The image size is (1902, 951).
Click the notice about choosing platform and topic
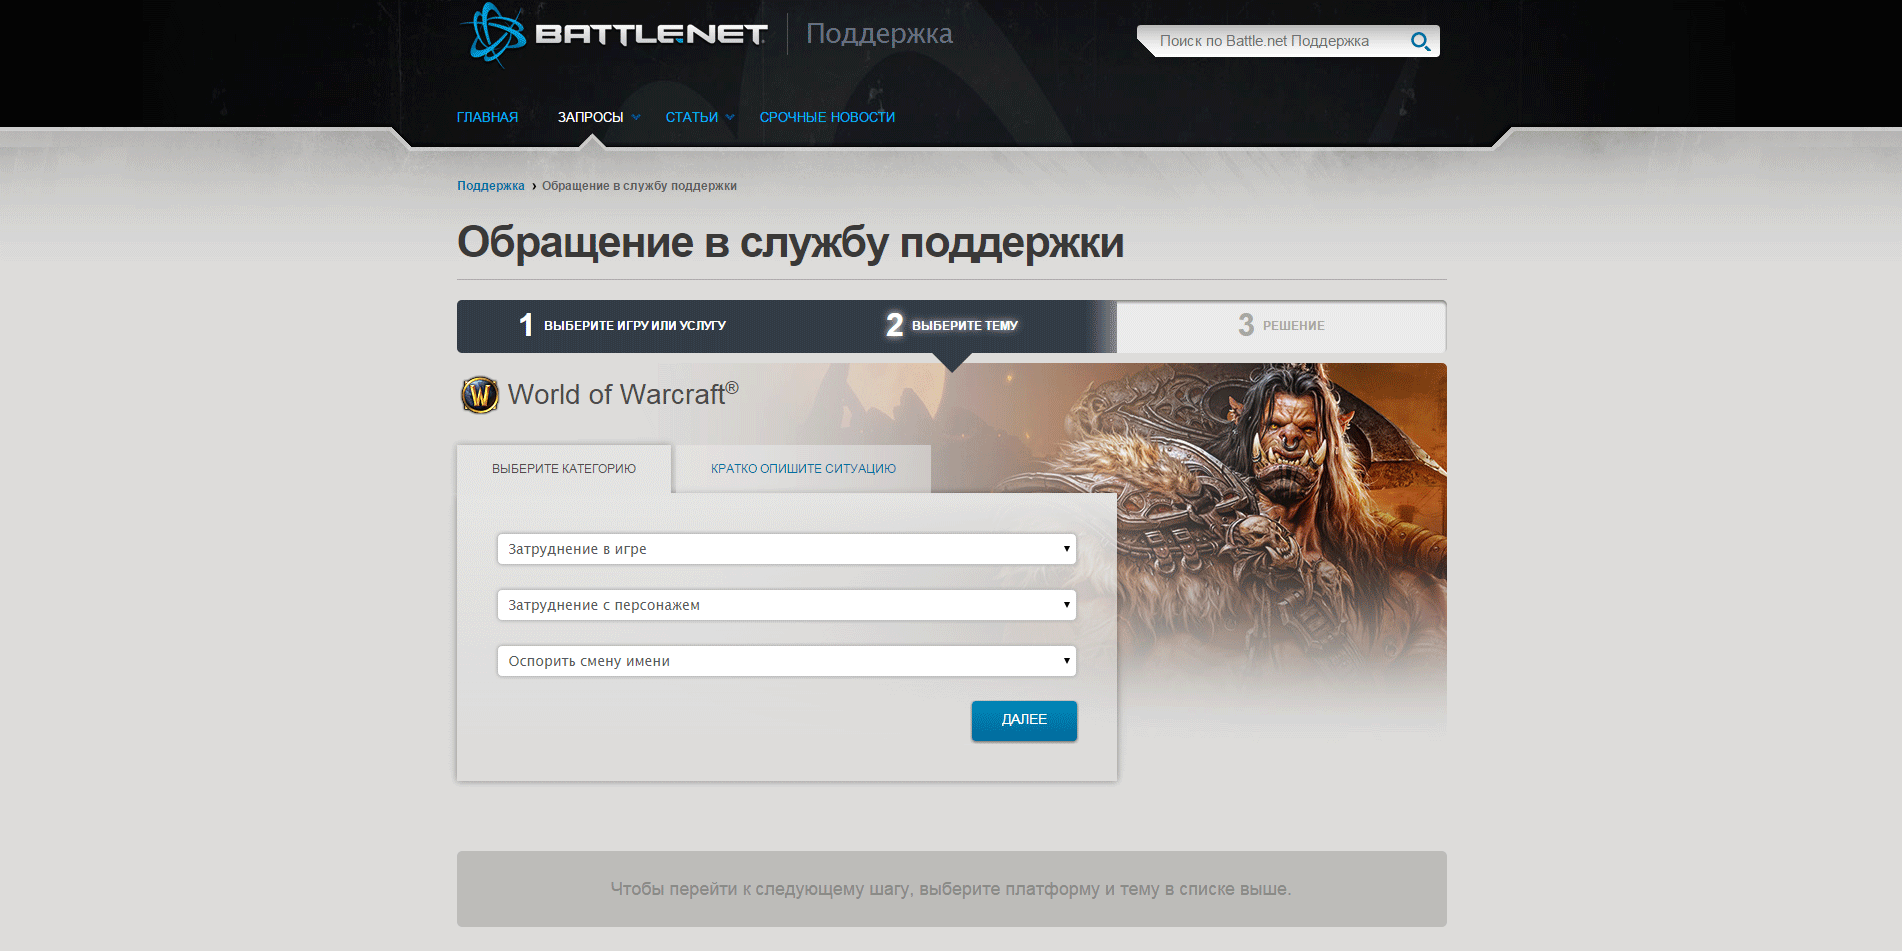pos(951,889)
